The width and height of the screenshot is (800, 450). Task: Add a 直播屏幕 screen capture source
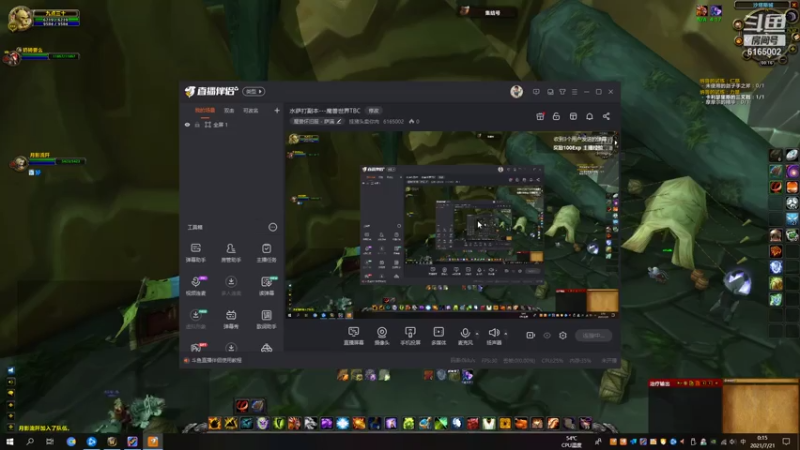pyautogui.click(x=354, y=336)
